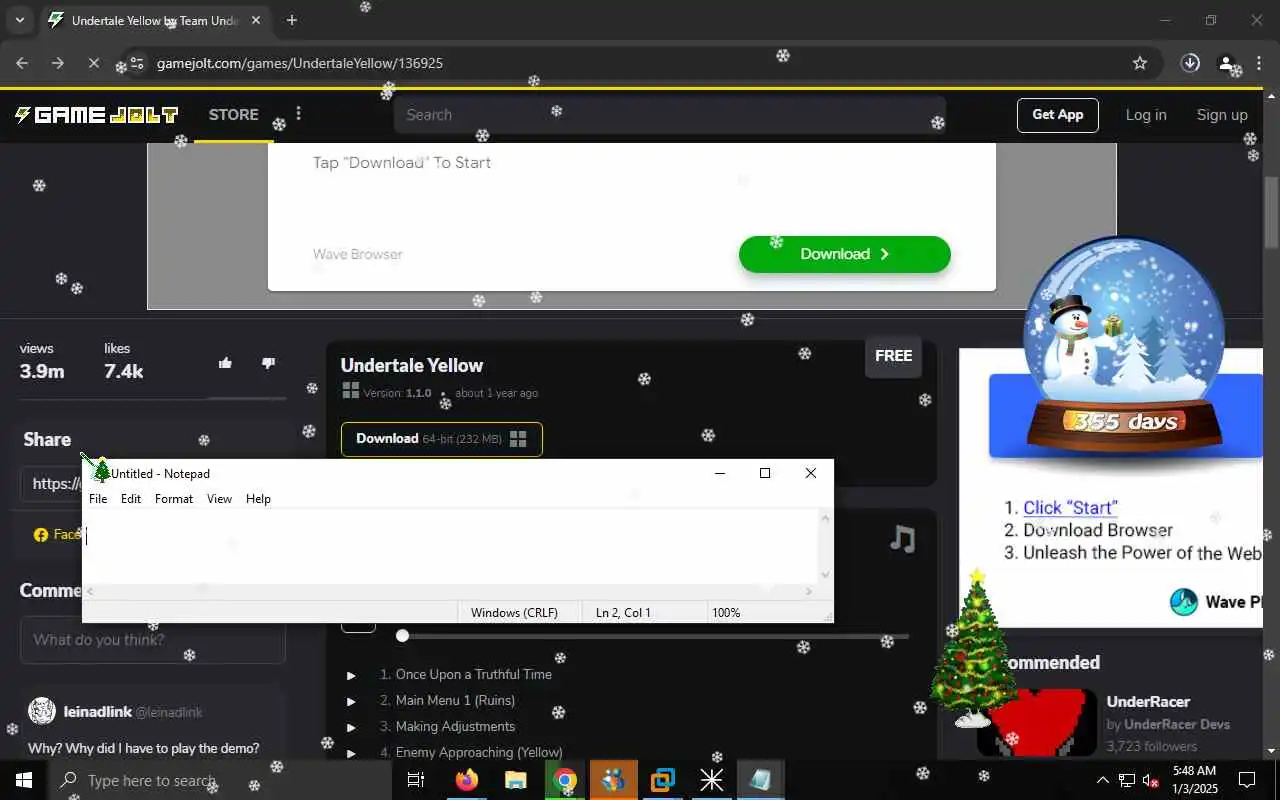Dislike the game with the thumbs-down icon
The width and height of the screenshot is (1280, 800).
(x=268, y=363)
